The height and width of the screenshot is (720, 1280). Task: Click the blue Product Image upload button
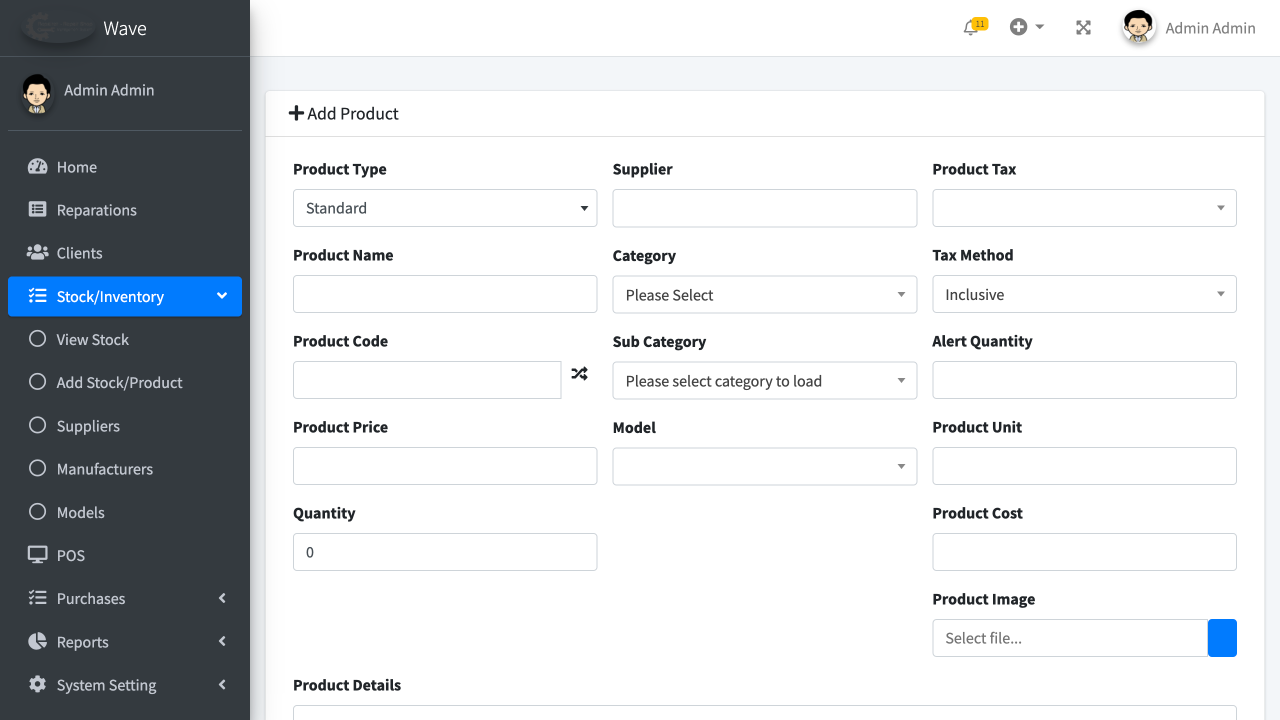point(1222,637)
